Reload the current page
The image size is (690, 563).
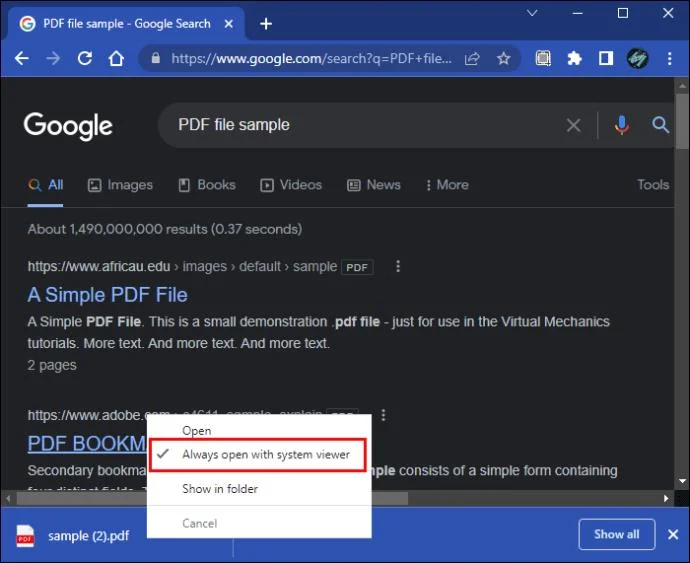85,58
